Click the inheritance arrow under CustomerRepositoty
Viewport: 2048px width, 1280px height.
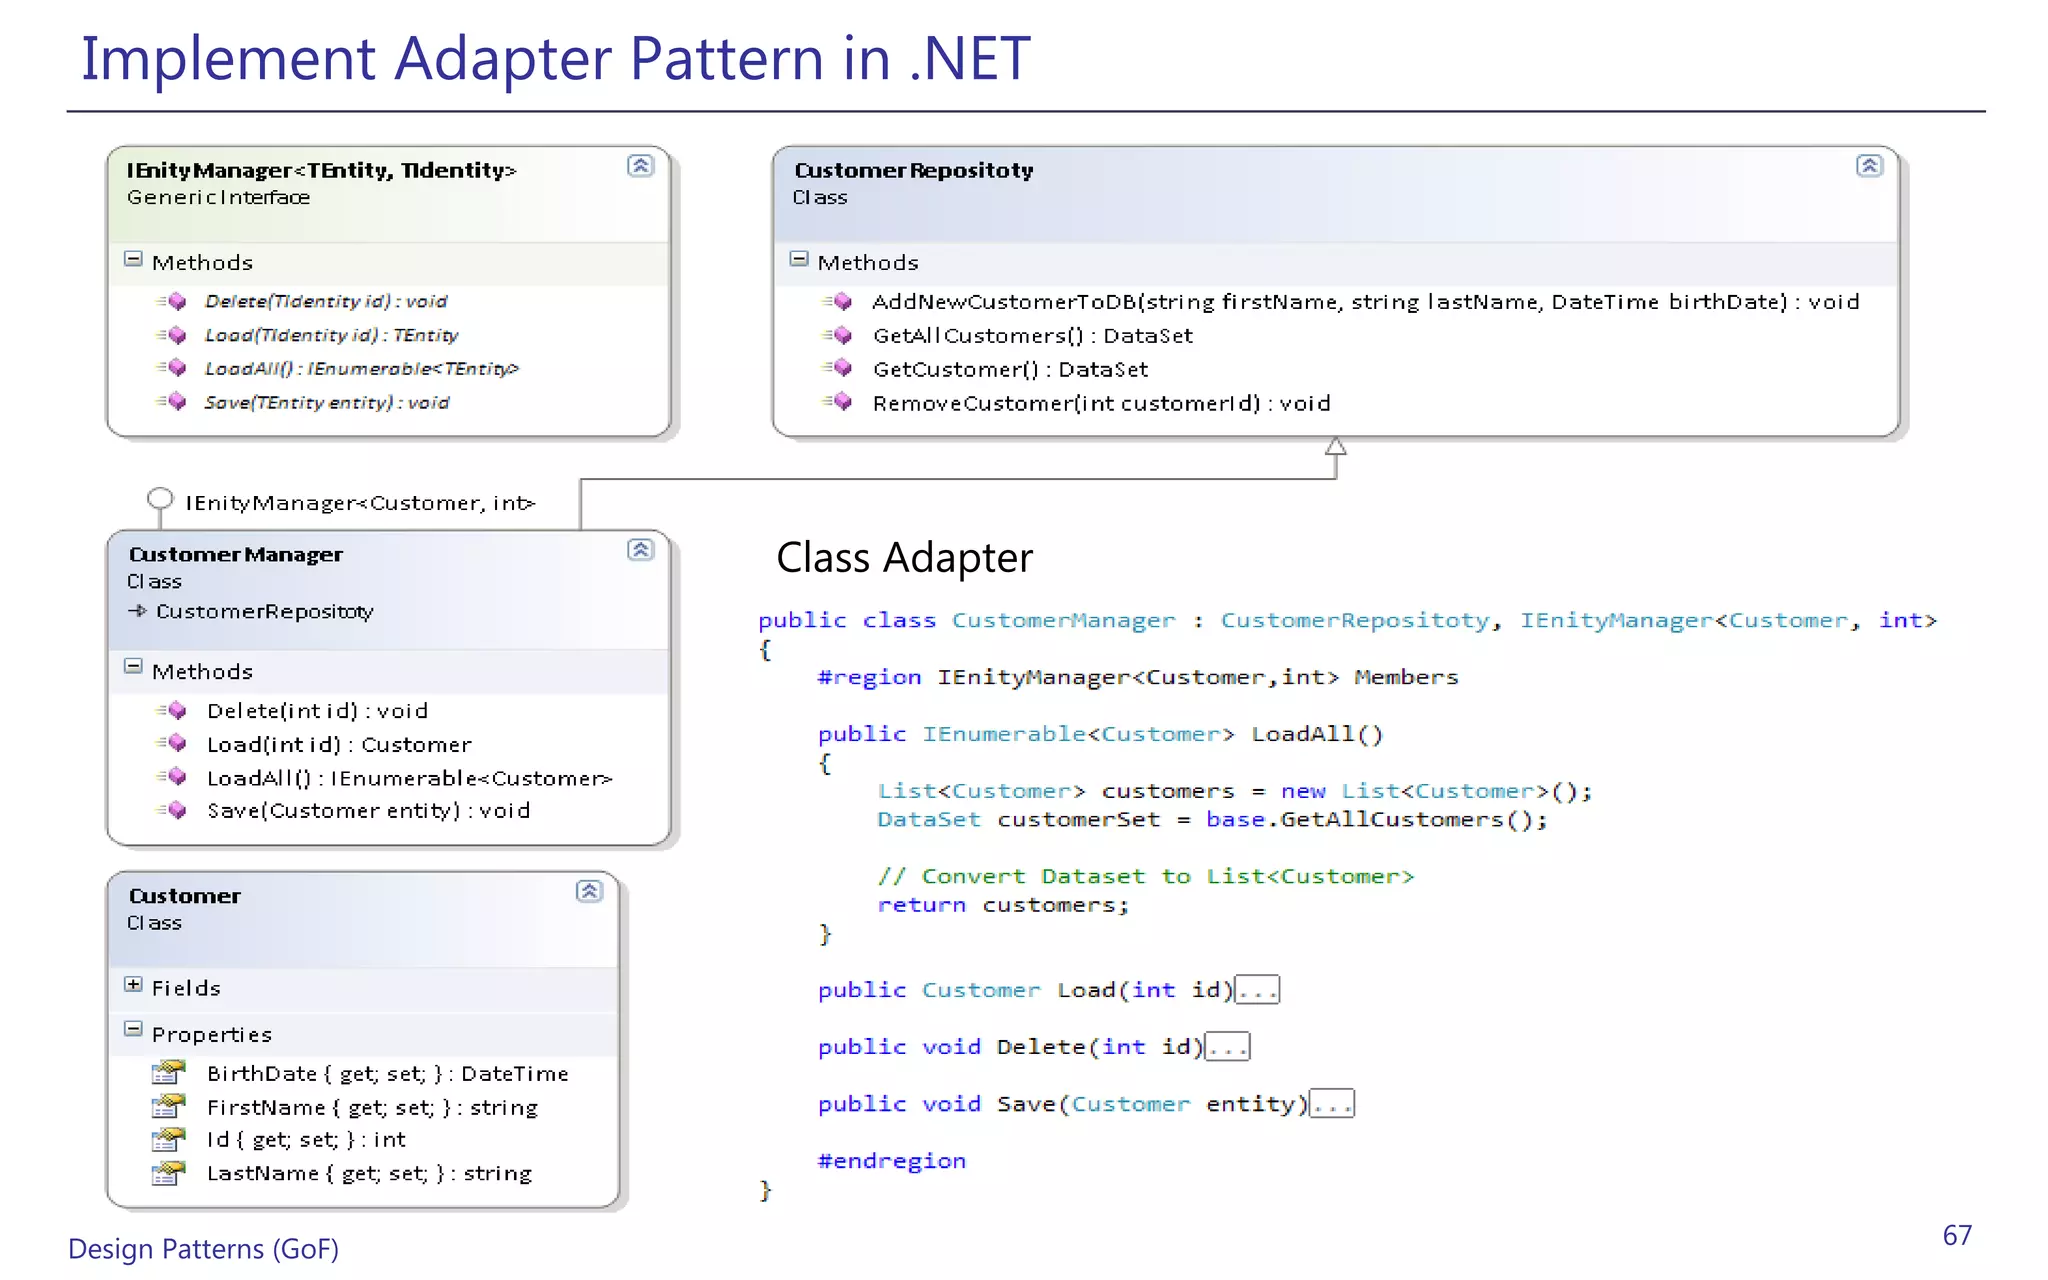(1335, 447)
